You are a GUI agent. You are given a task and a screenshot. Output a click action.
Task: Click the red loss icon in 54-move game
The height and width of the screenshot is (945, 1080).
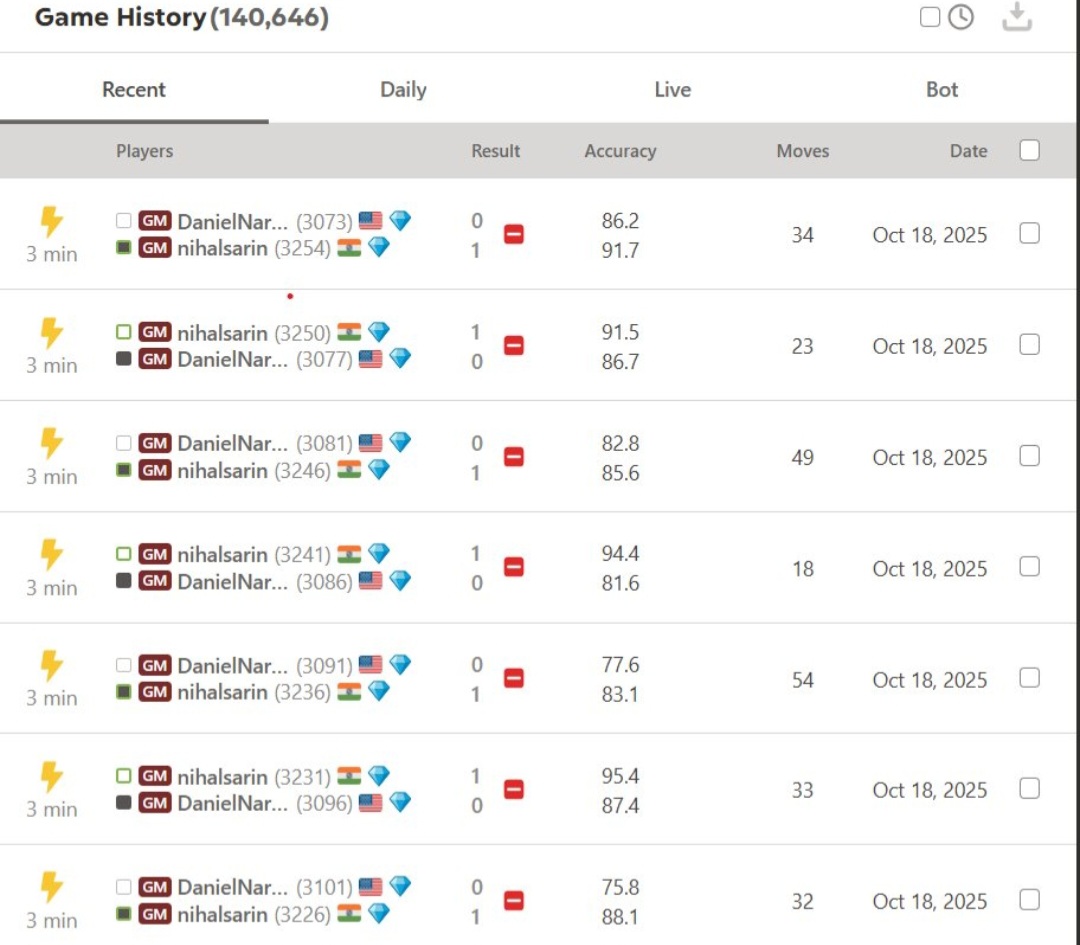pyautogui.click(x=514, y=678)
